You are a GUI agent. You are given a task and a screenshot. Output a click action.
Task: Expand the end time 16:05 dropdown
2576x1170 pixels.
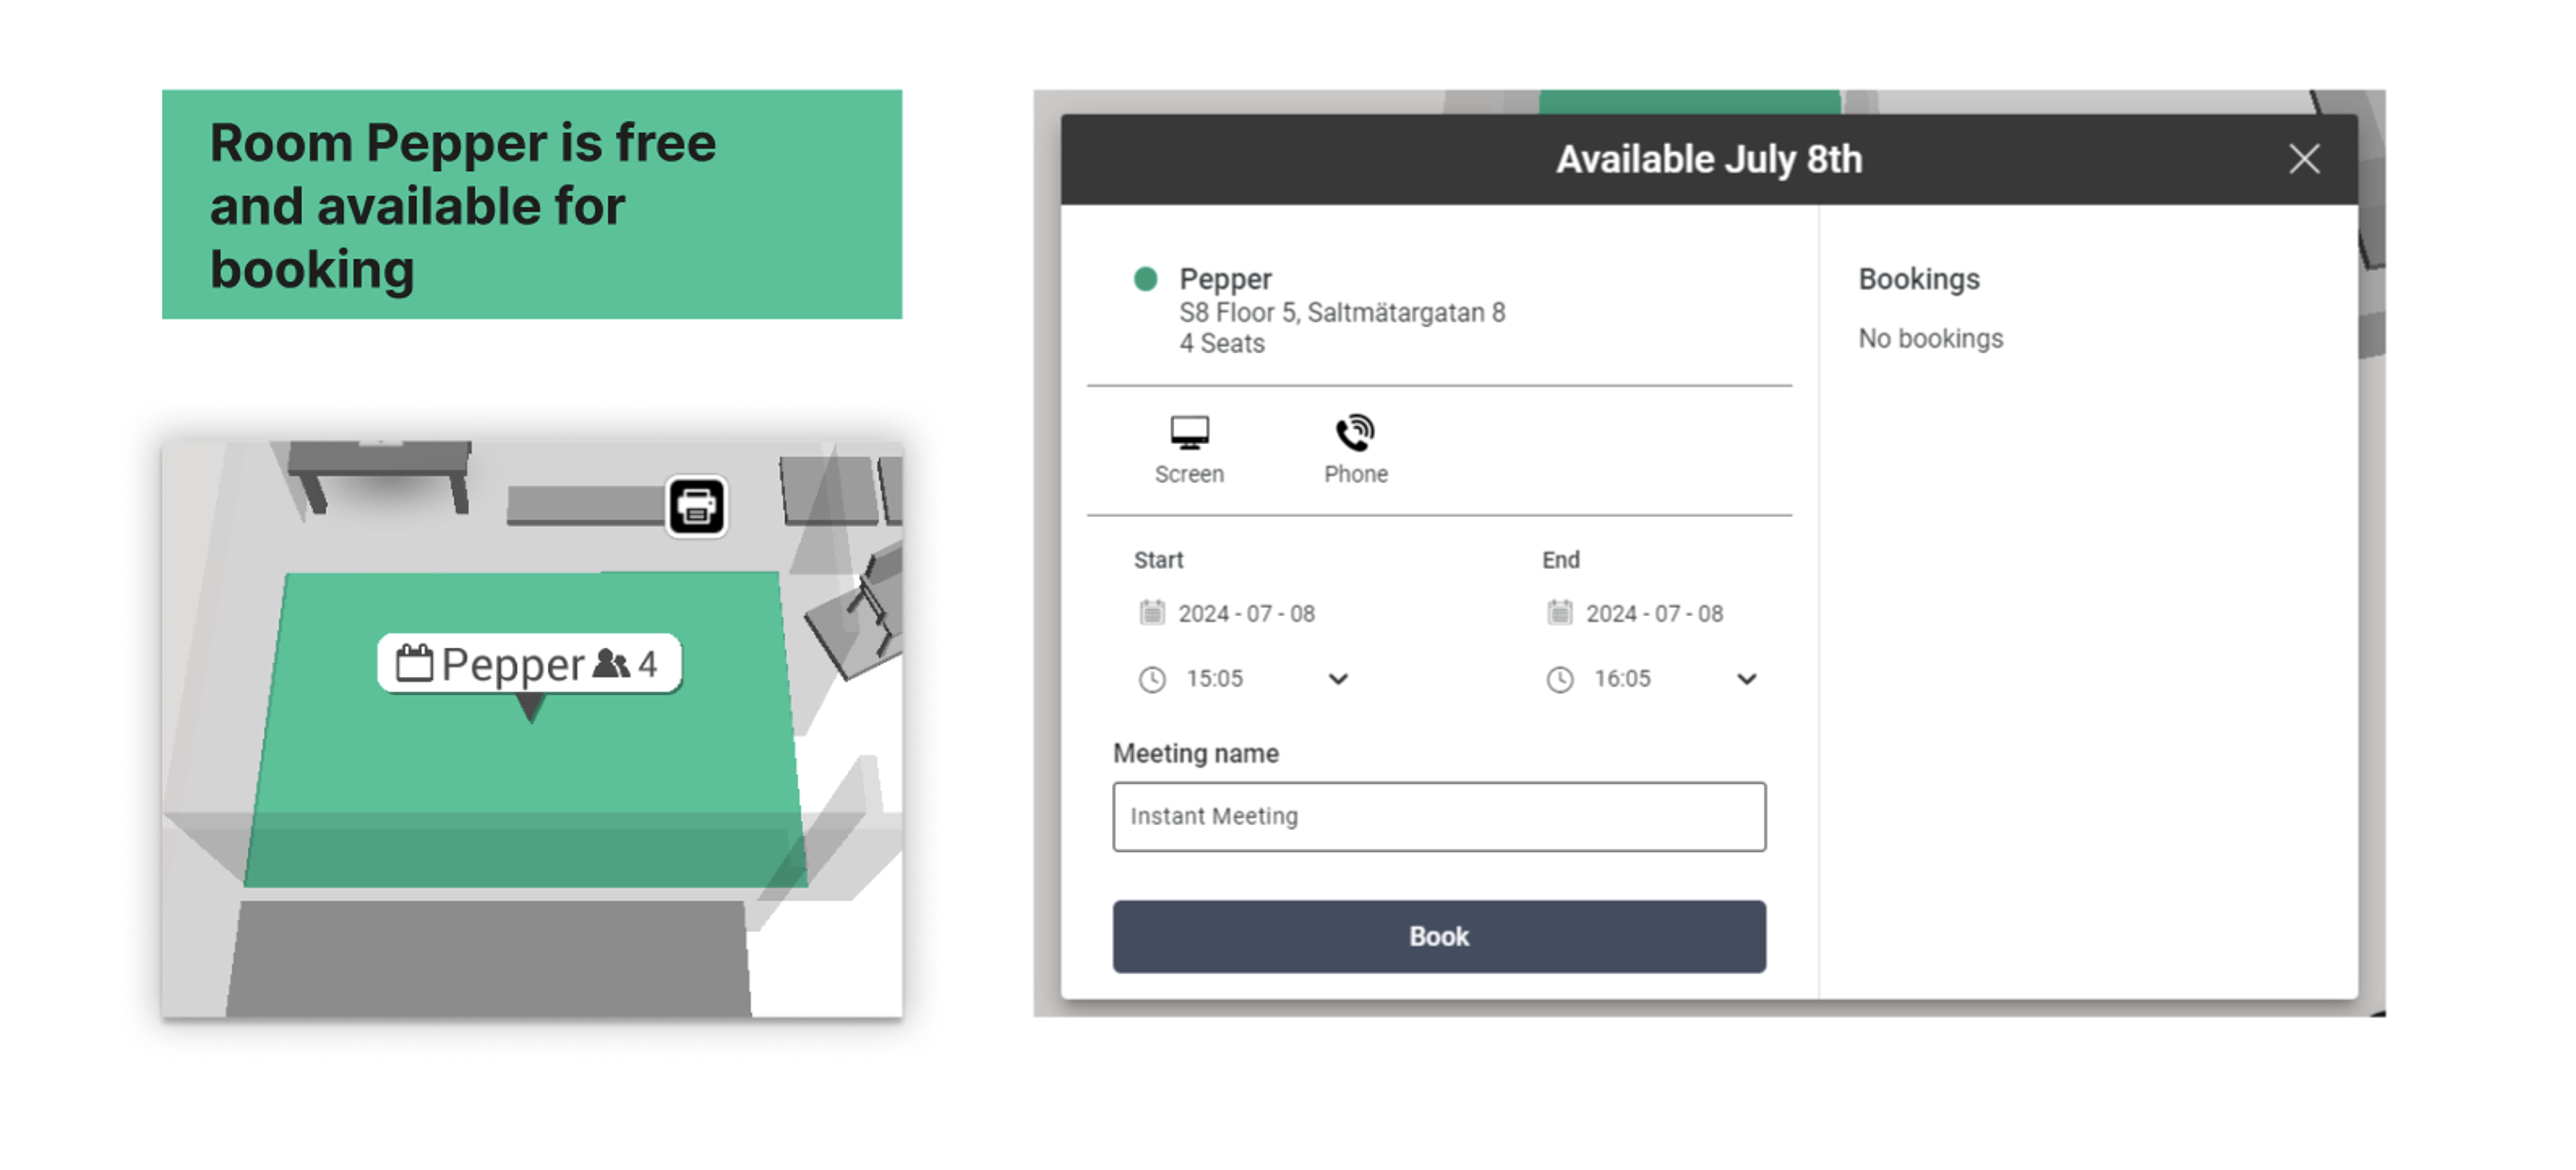coord(1746,679)
